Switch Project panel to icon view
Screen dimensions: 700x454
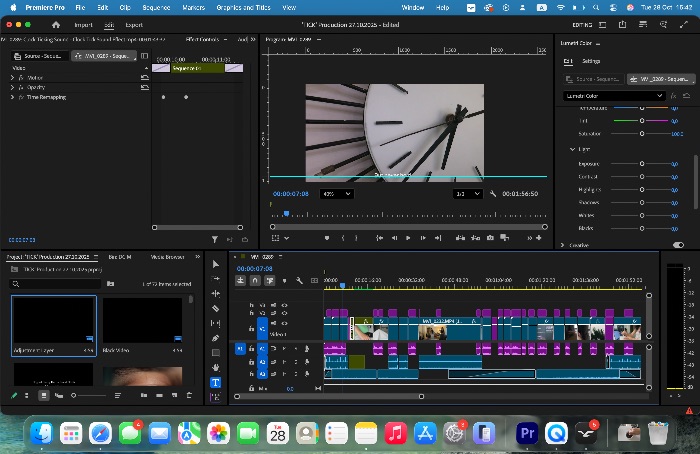click(x=44, y=396)
